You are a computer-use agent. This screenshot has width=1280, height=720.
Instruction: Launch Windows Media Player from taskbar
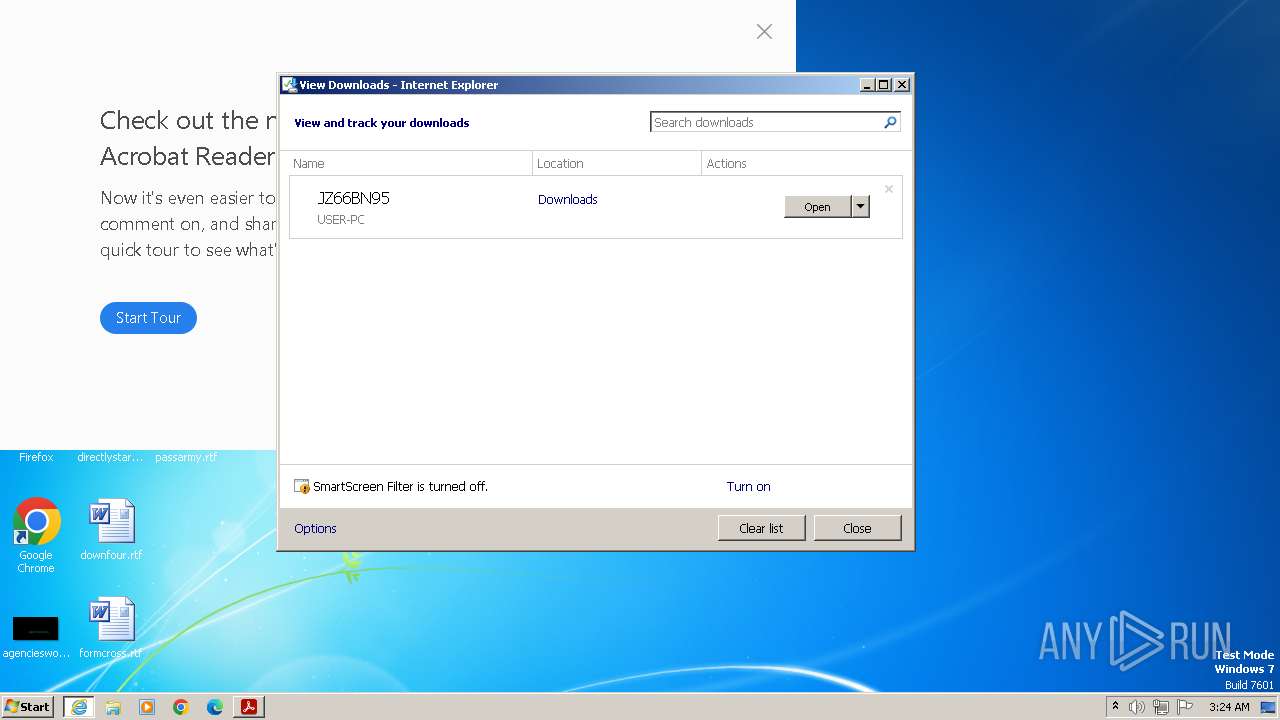pyautogui.click(x=147, y=707)
